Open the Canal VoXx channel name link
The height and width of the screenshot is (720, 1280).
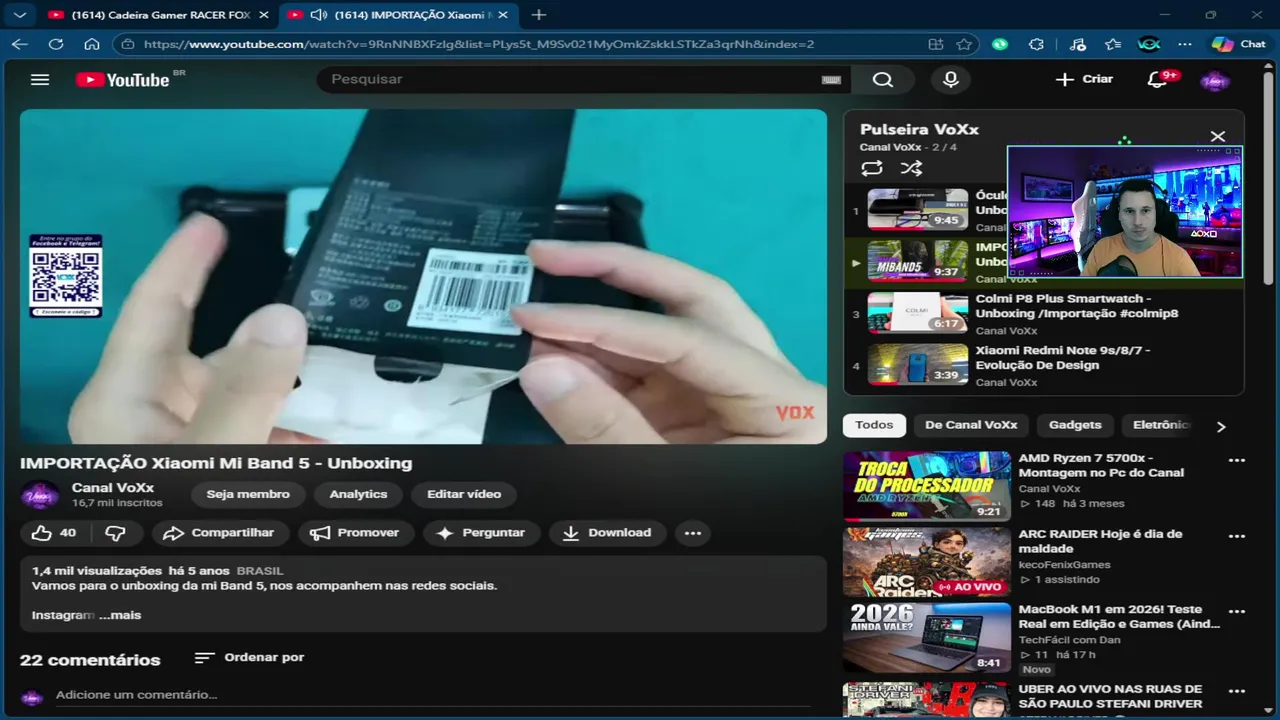tap(113, 488)
